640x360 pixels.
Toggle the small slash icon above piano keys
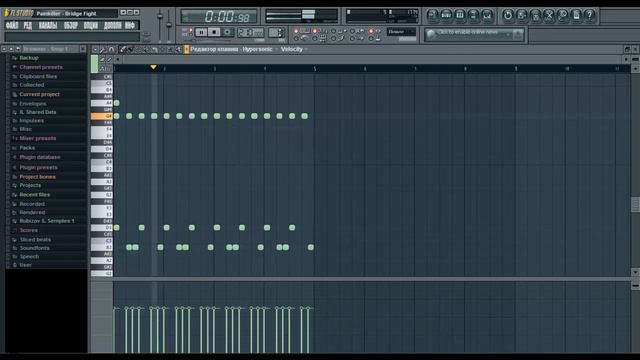[109, 60]
